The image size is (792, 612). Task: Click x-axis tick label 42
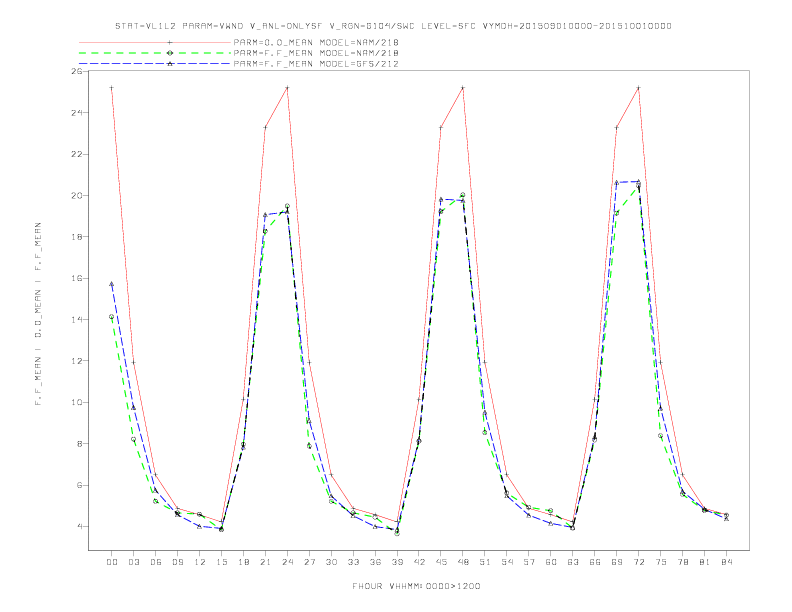pyautogui.click(x=419, y=562)
